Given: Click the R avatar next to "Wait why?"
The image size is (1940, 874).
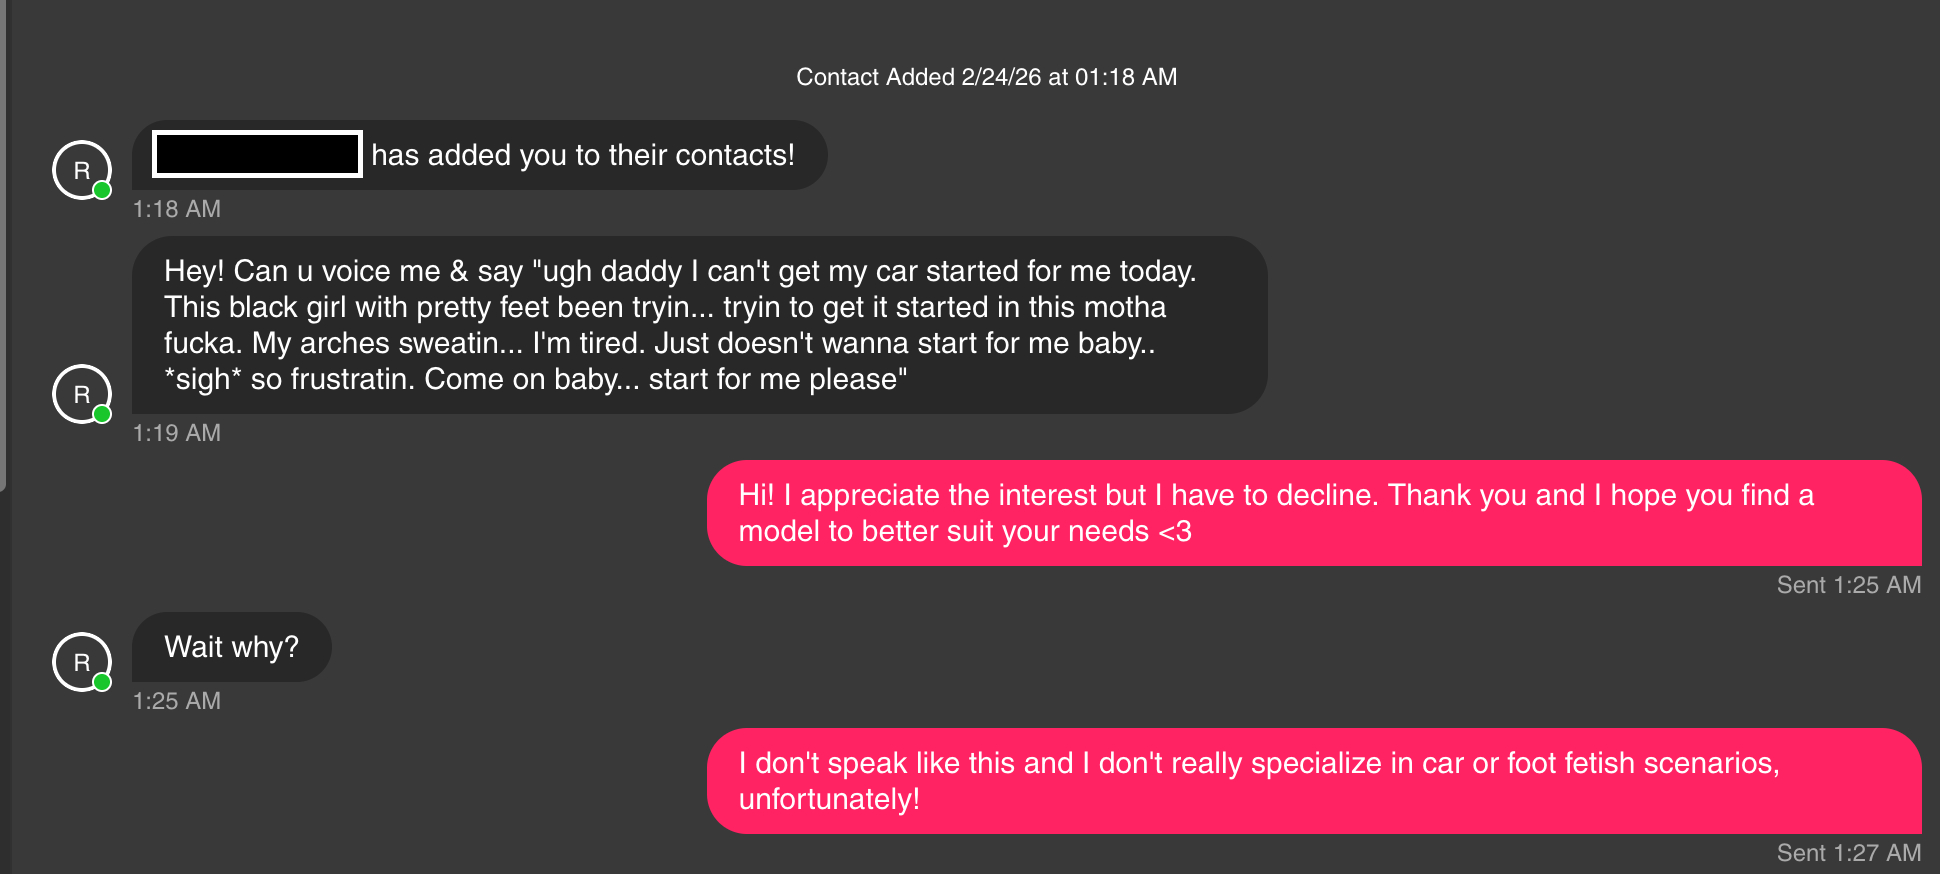Looking at the screenshot, I should coord(81,661).
